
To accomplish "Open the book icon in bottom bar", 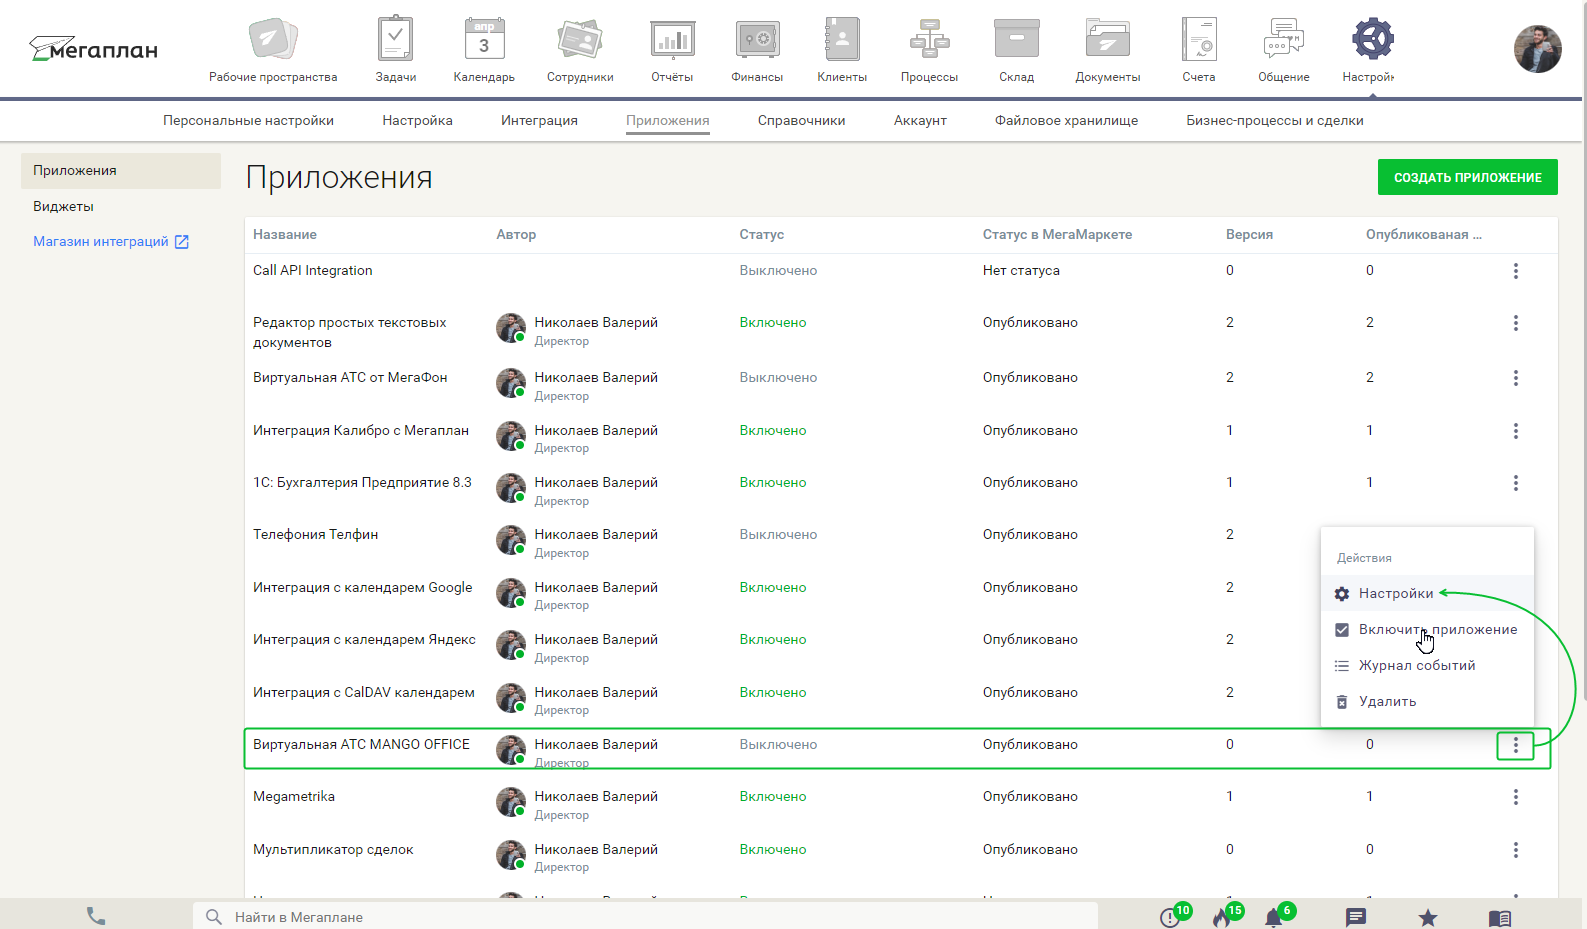I will (1500, 917).
